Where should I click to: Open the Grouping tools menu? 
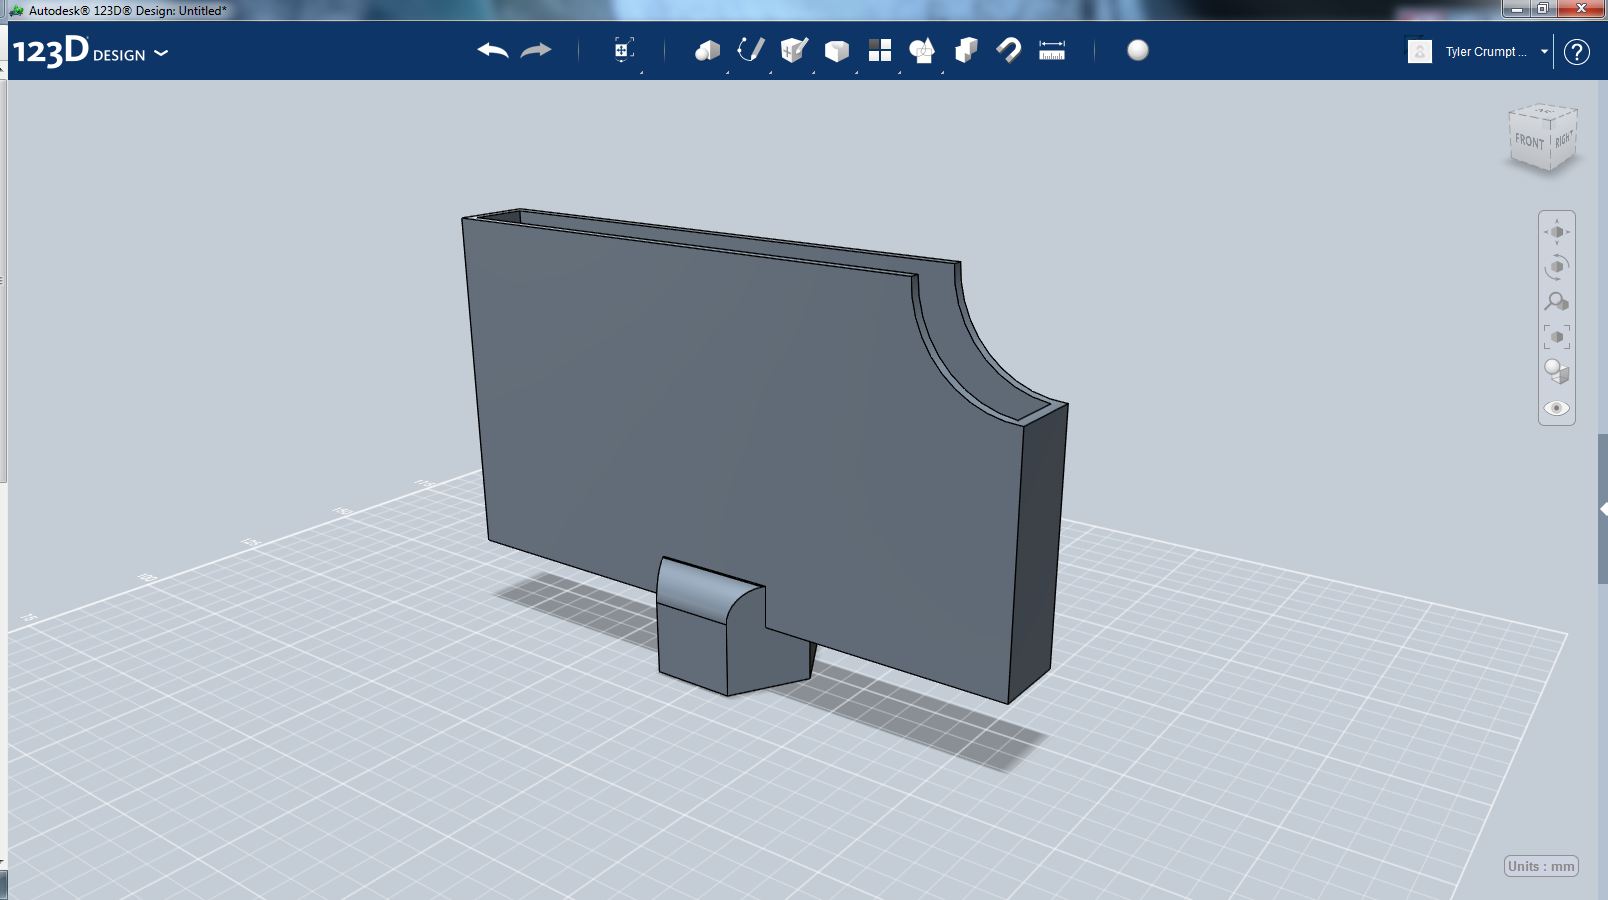(x=922, y=50)
